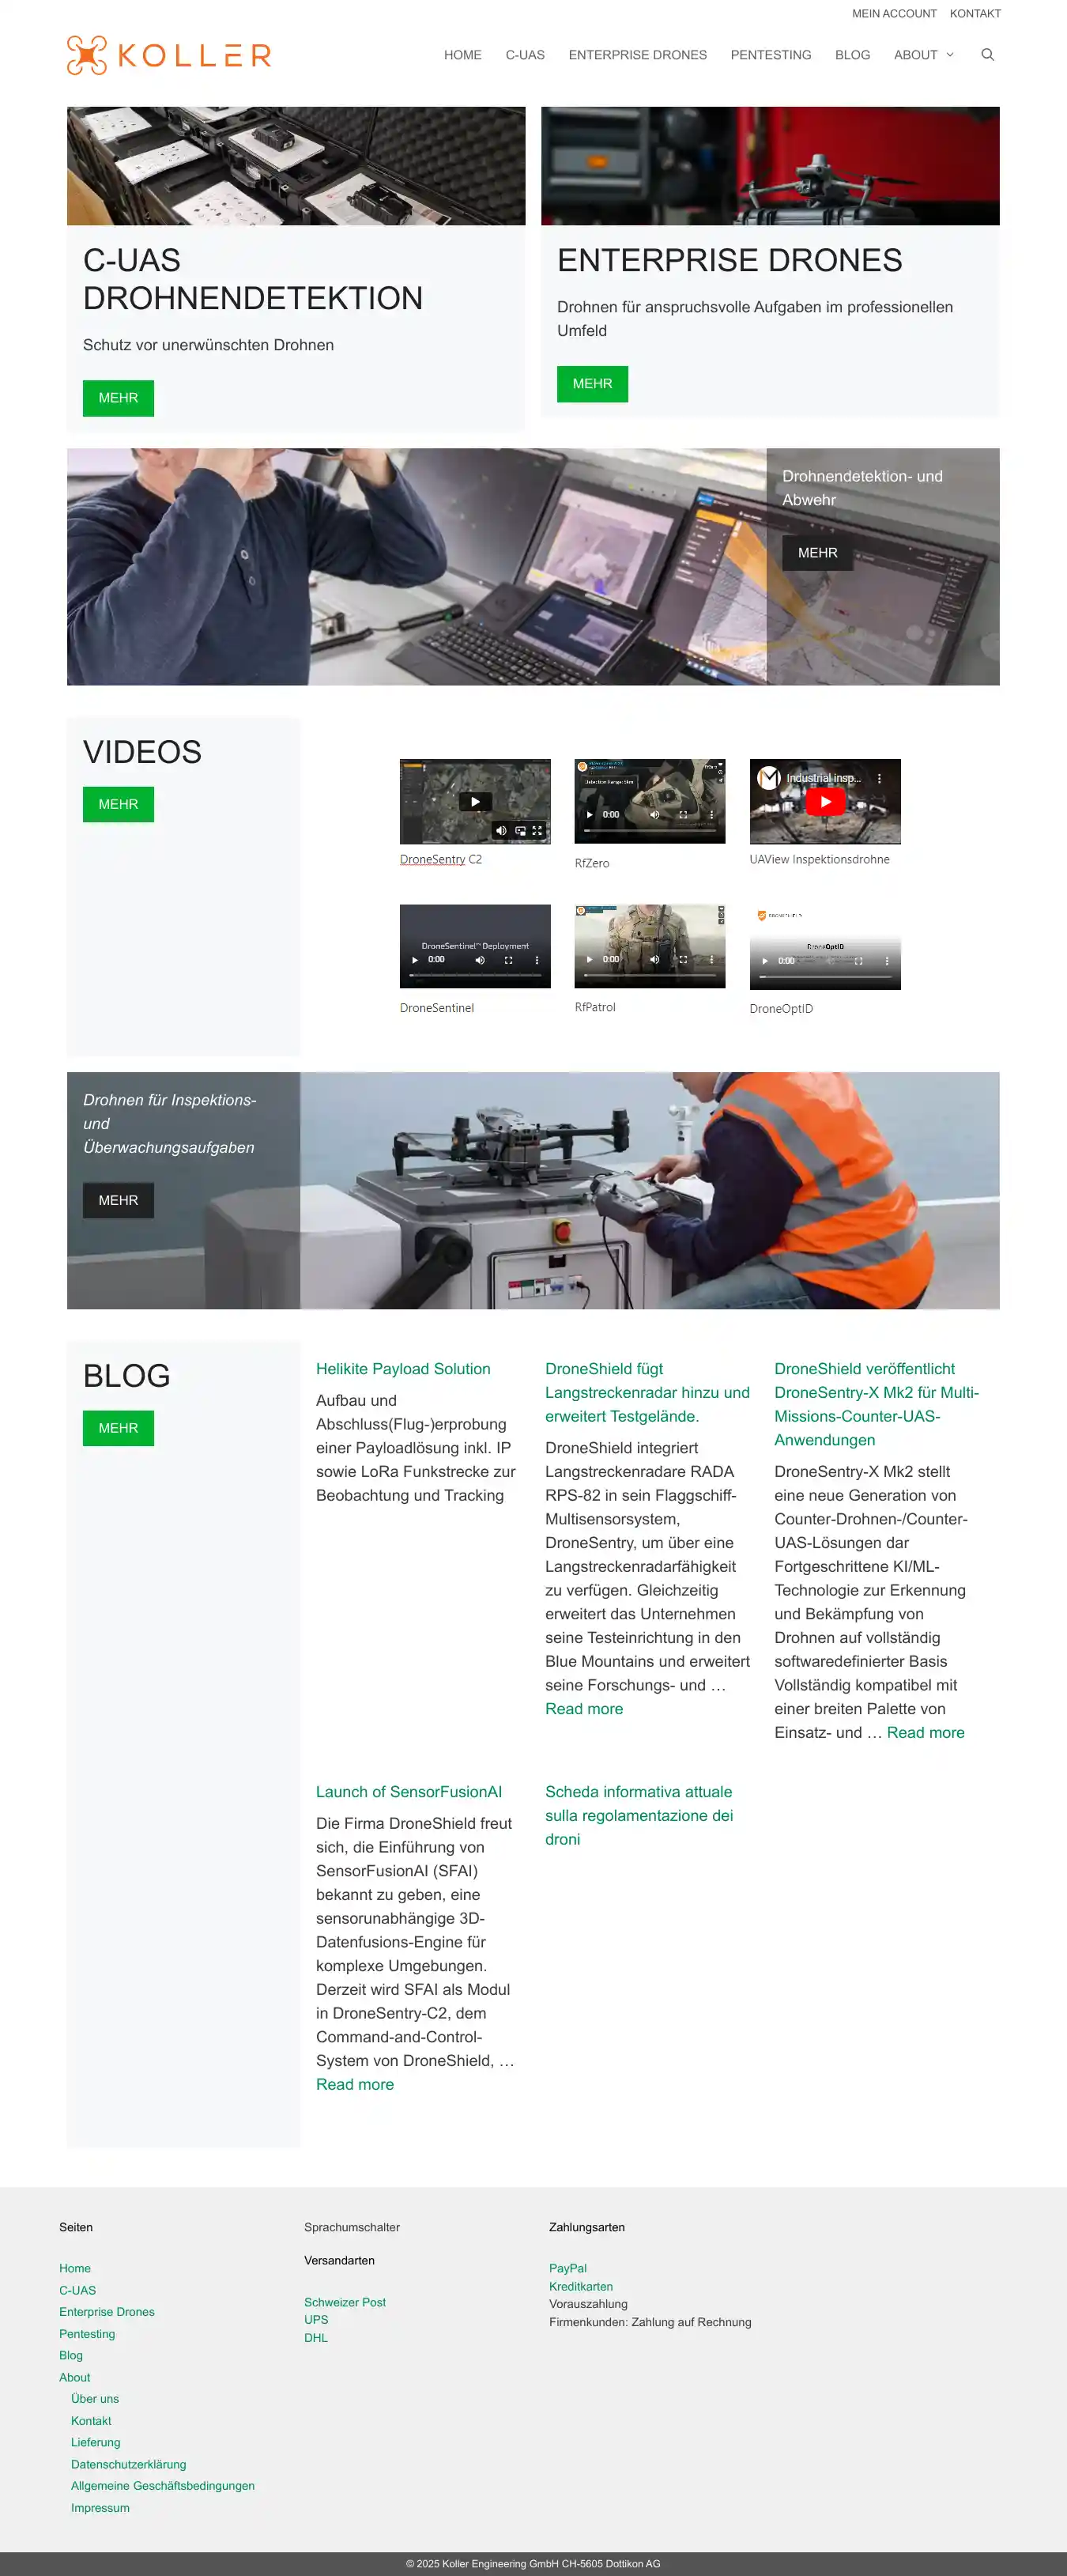Seek on the RfZero video progress bar
The width and height of the screenshot is (1067, 2576).
point(649,830)
